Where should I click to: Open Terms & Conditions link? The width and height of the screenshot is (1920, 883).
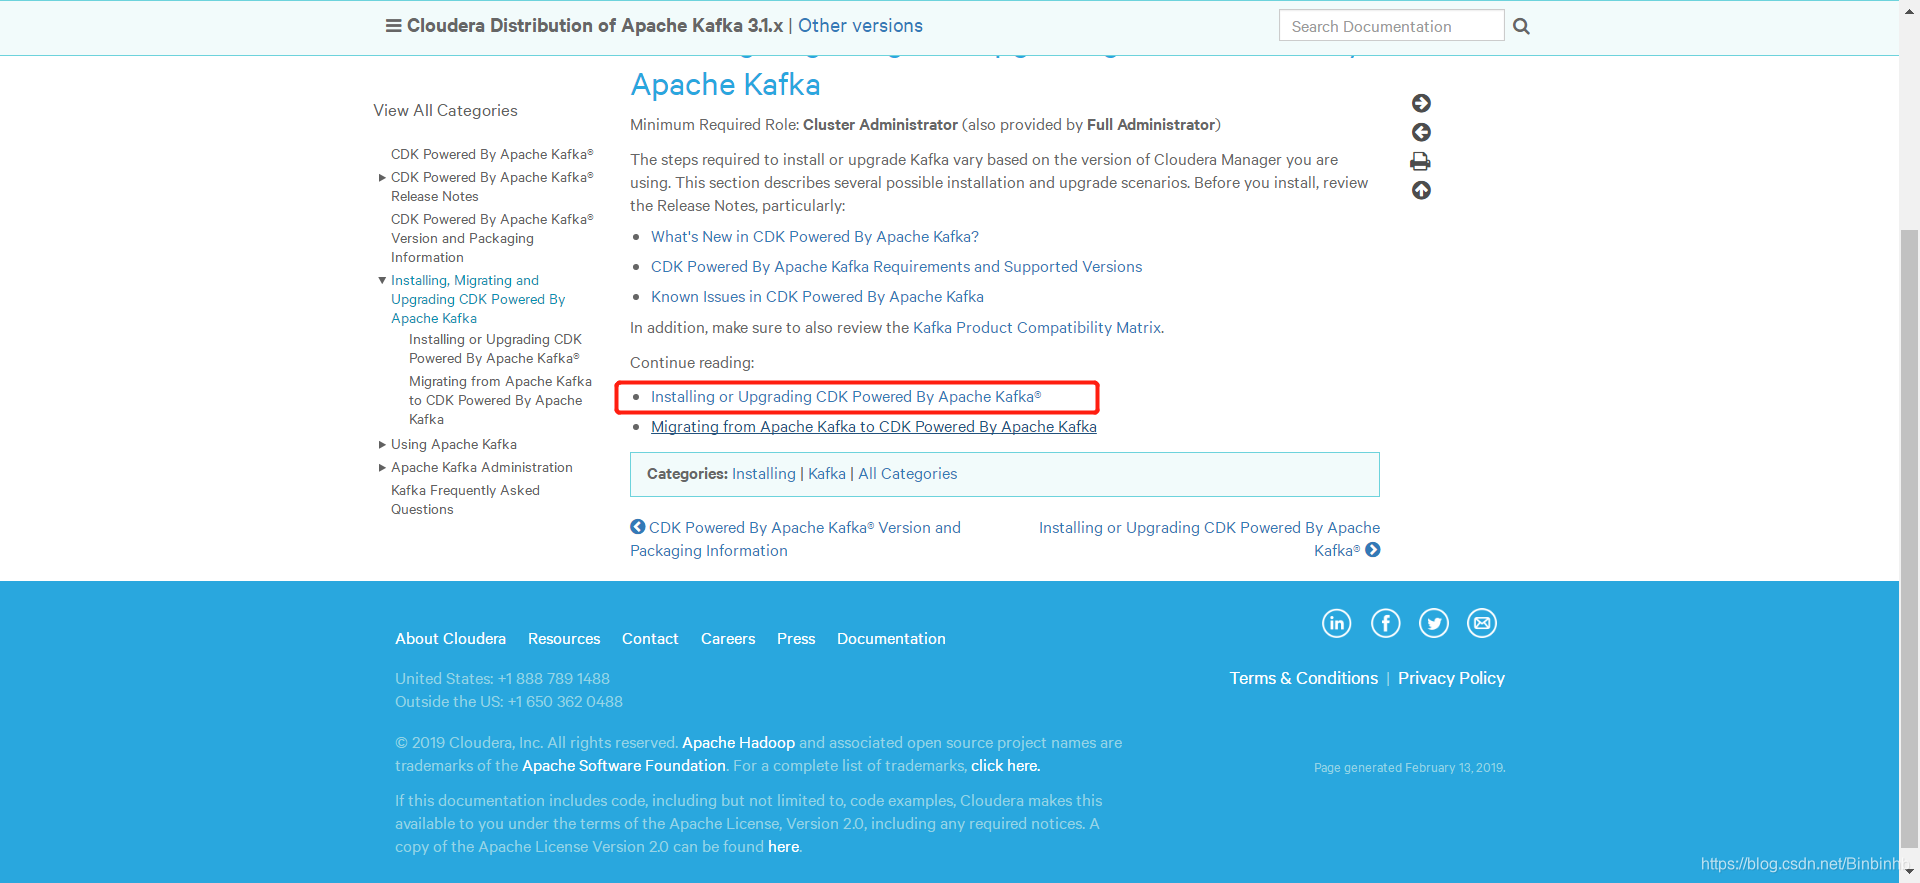1304,678
